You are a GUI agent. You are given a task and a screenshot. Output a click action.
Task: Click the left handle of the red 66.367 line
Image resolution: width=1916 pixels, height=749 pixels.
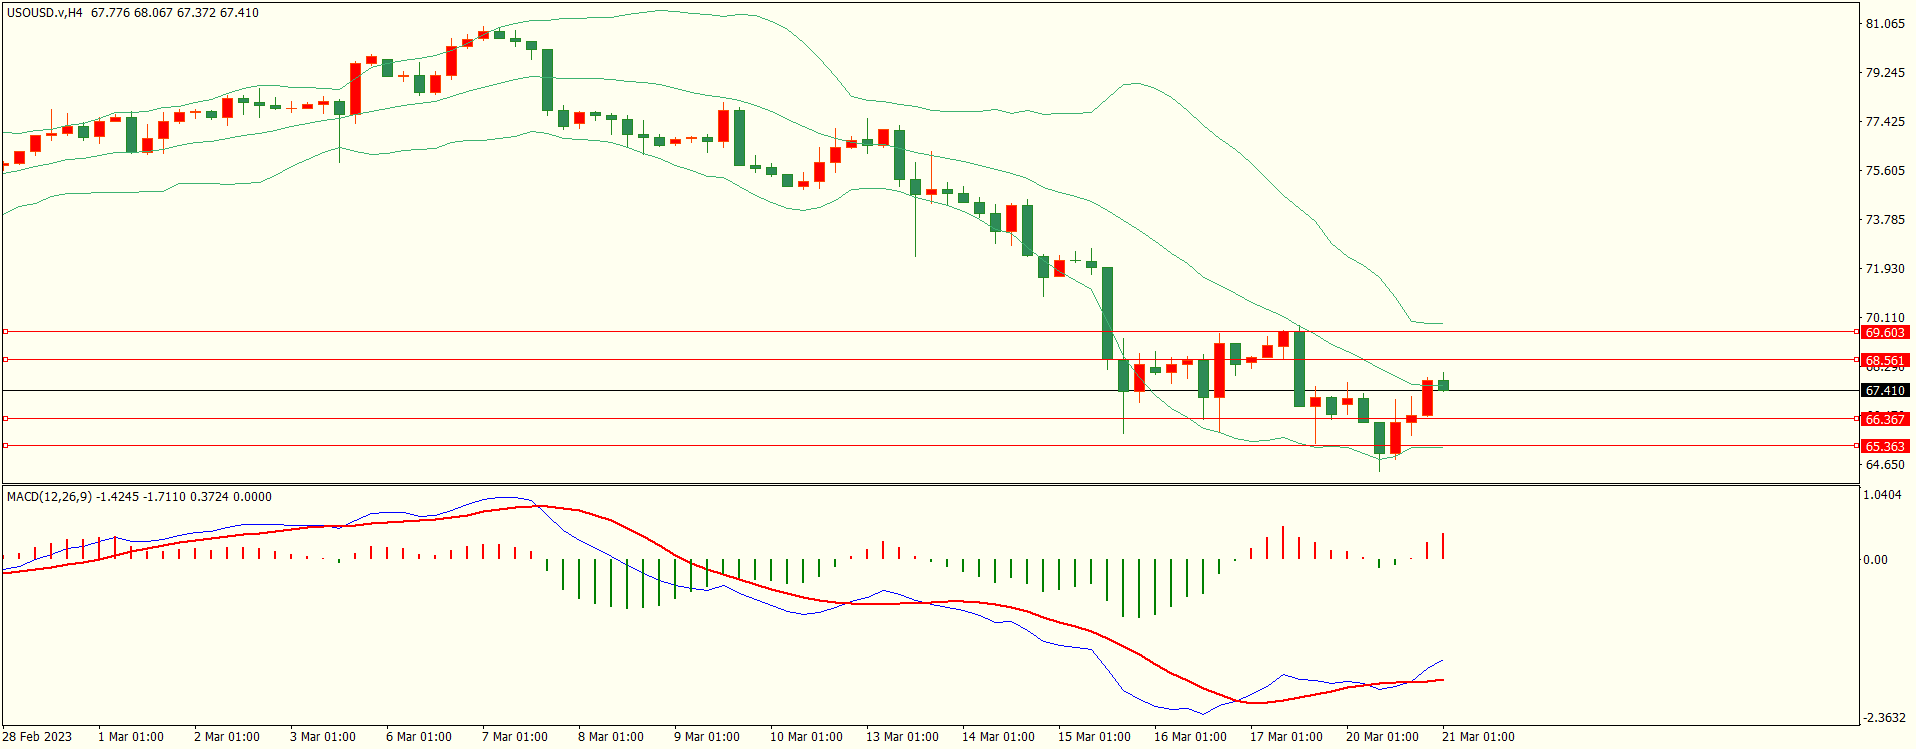(6, 418)
